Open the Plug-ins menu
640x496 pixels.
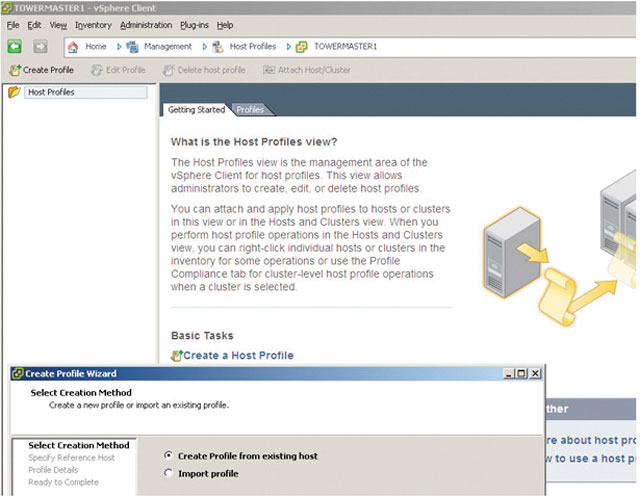point(194,25)
